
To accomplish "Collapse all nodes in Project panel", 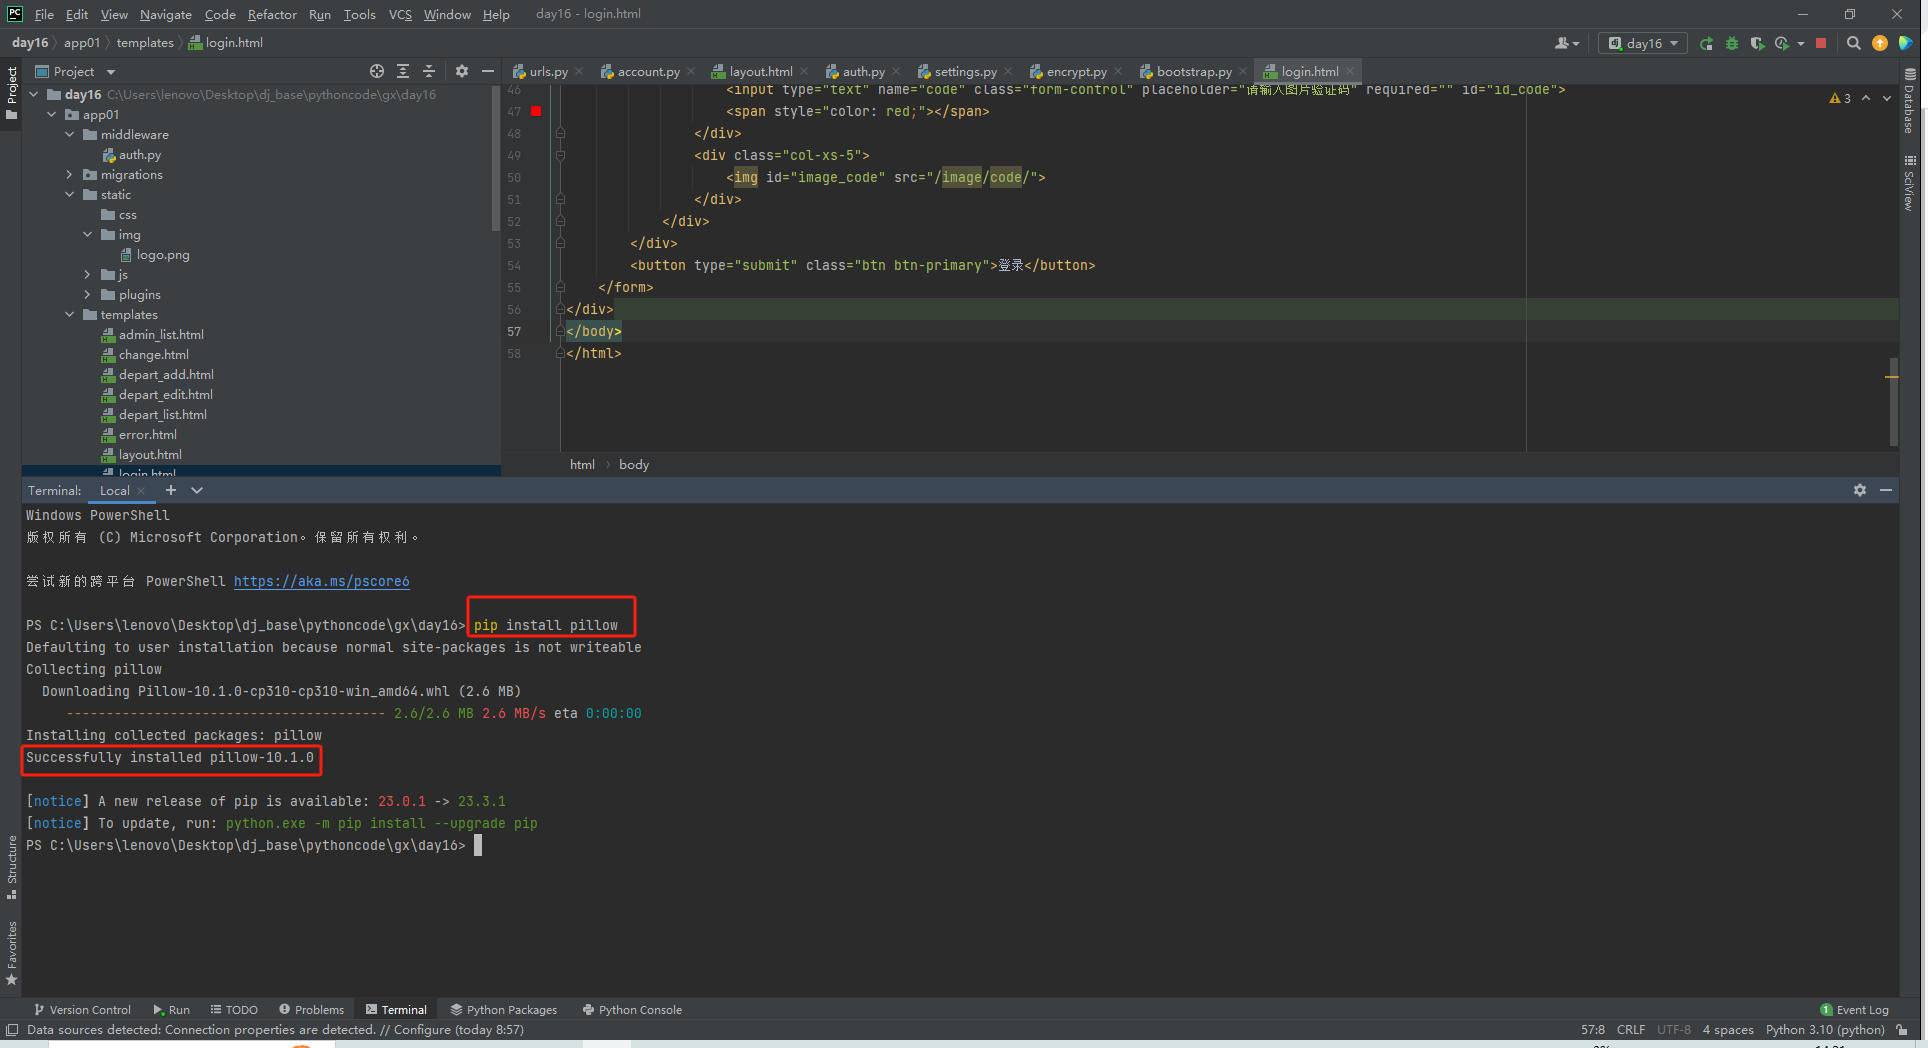I will tap(429, 71).
